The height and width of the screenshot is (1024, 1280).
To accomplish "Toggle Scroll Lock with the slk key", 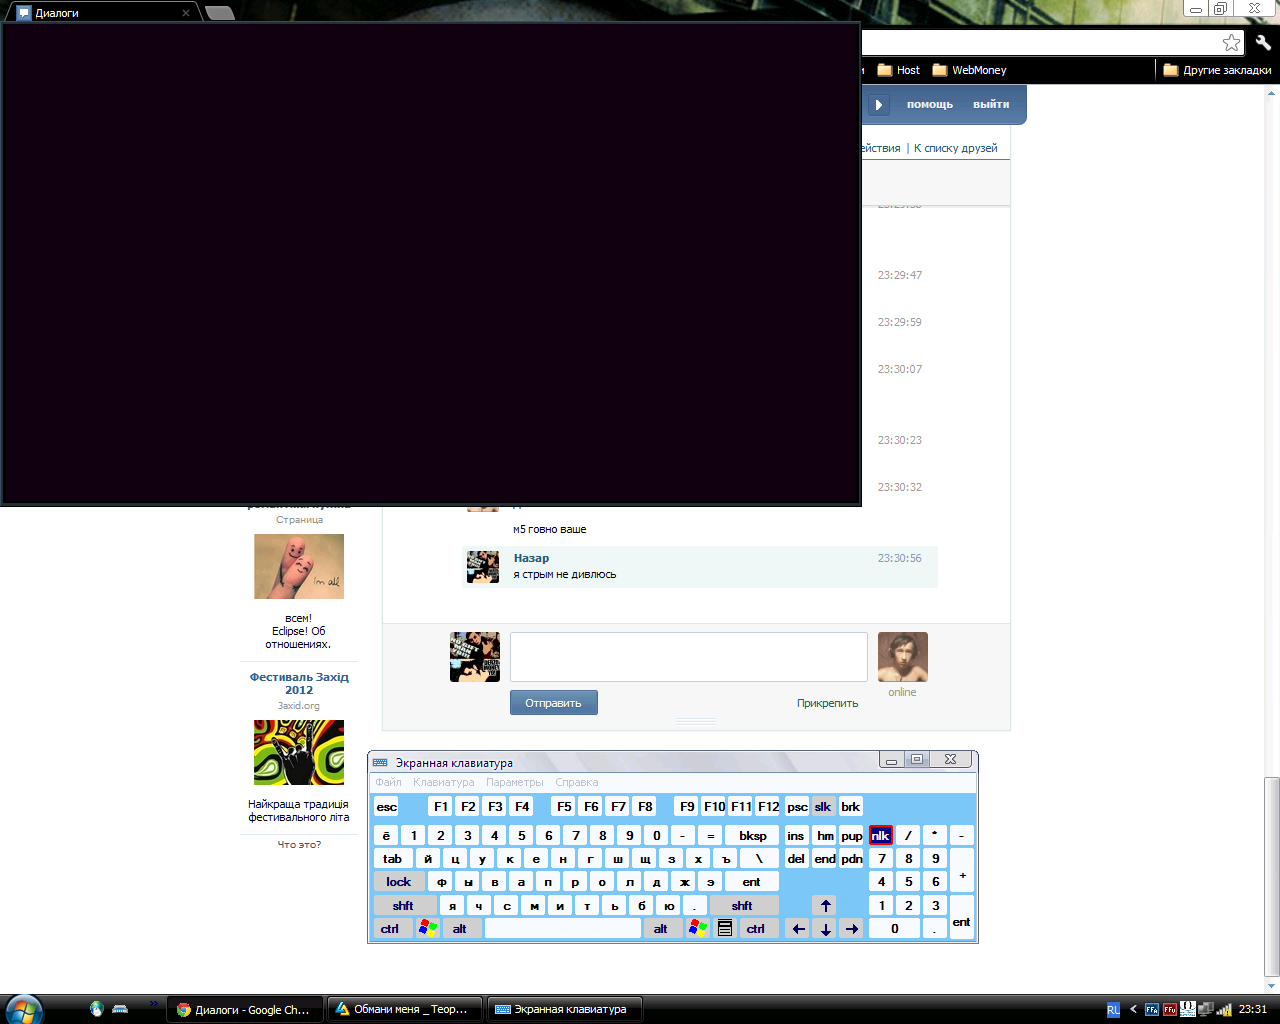I will click(822, 807).
